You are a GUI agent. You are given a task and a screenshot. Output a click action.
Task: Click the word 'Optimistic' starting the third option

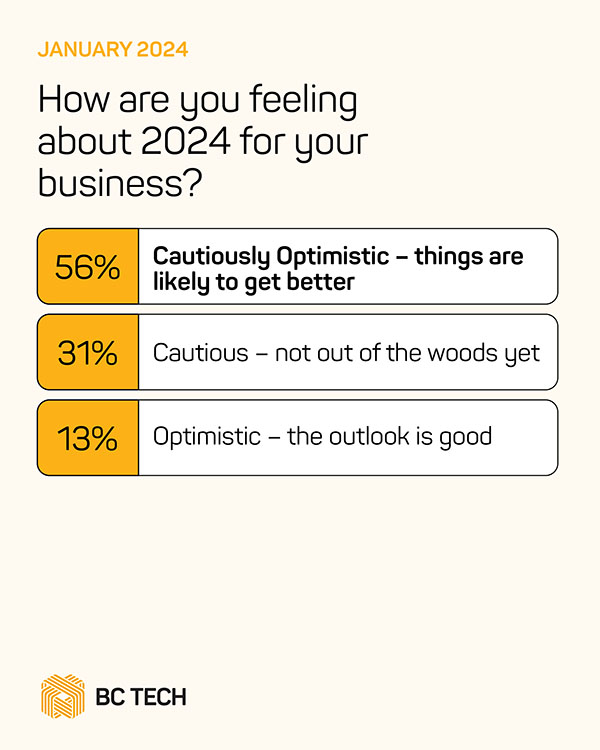[x=205, y=437]
